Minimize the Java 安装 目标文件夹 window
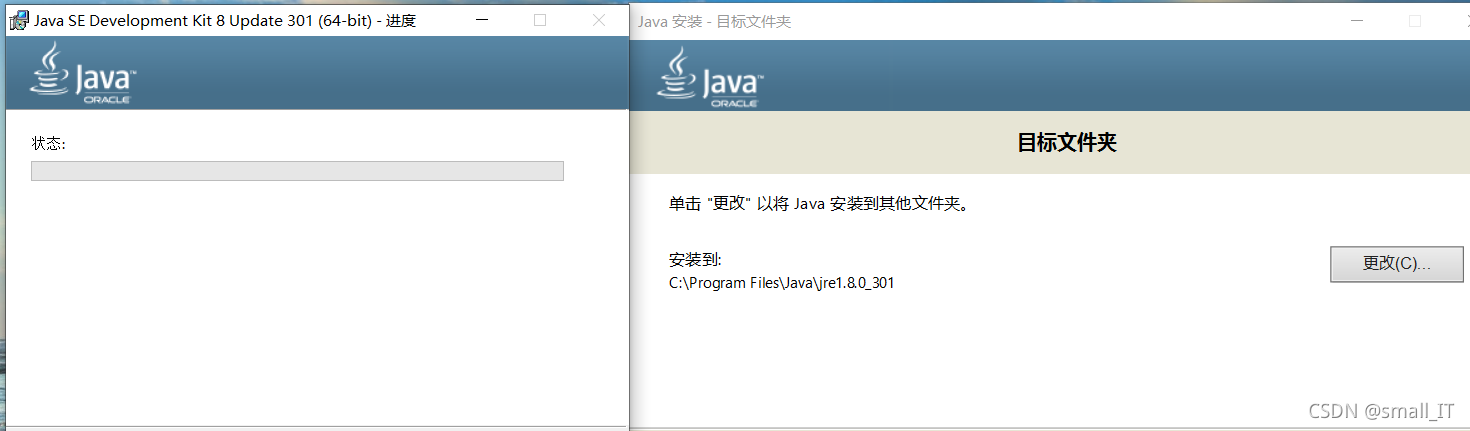The width and height of the screenshot is (1470, 431). click(x=1356, y=21)
